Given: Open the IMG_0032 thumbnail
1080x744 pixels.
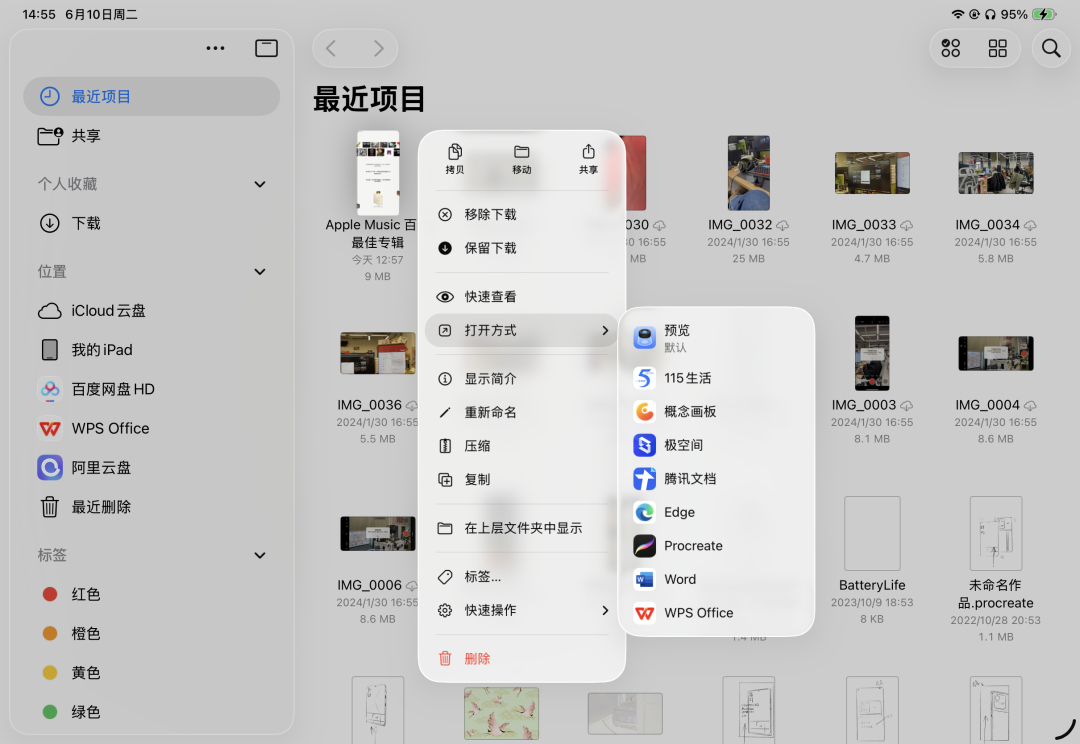Looking at the screenshot, I should coord(749,173).
